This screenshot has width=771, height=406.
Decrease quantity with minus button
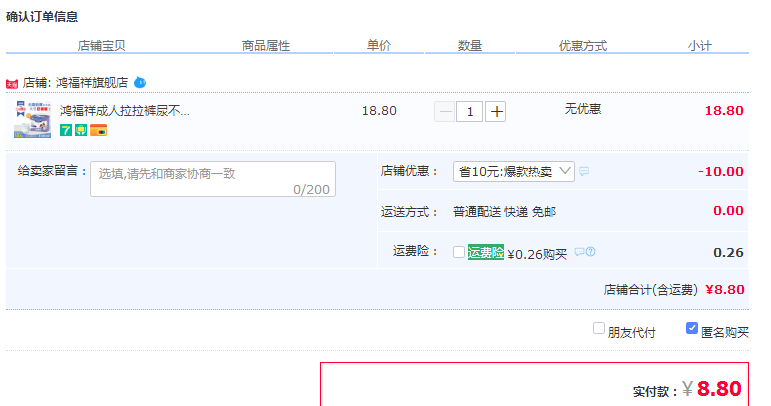coord(444,112)
